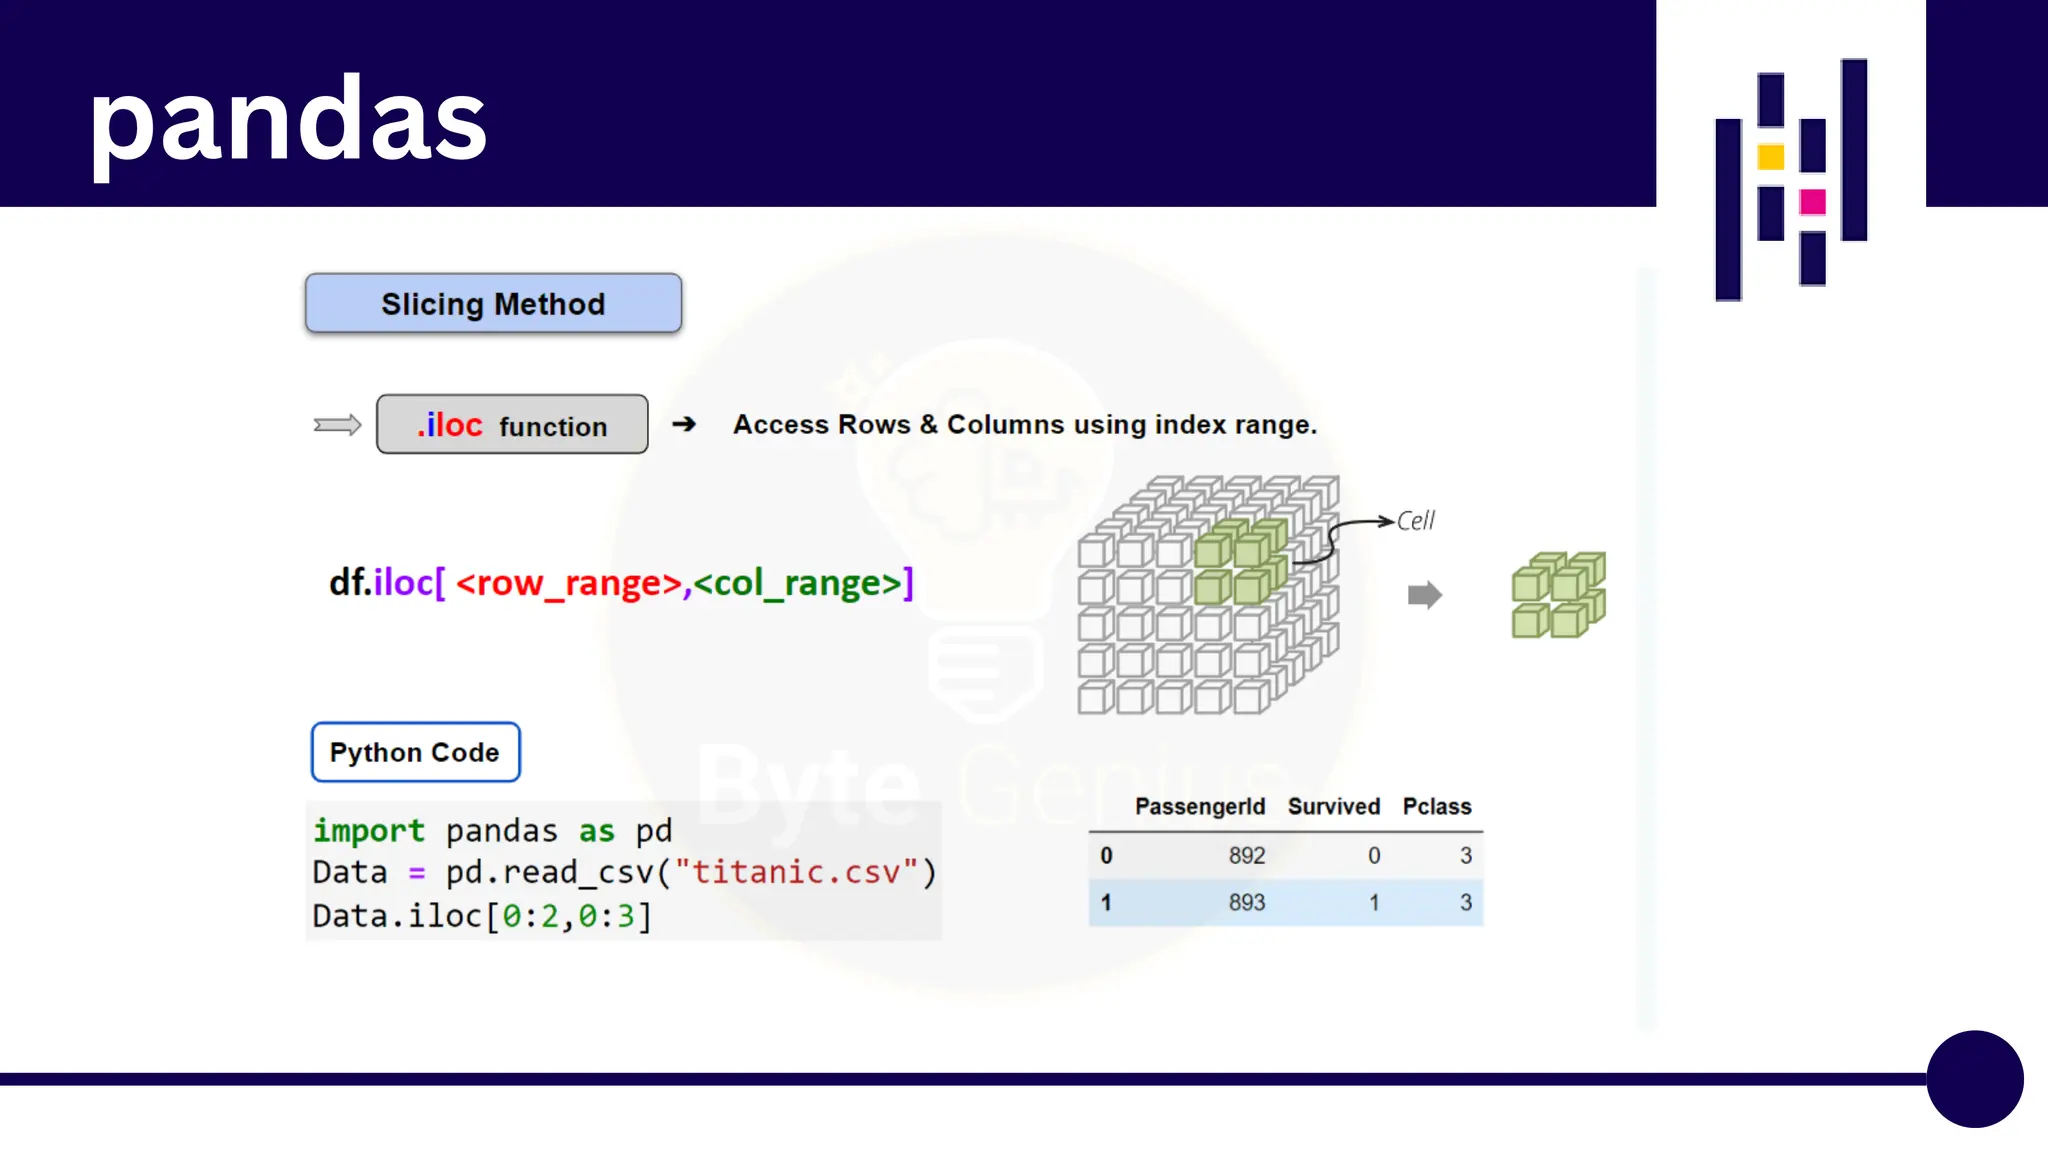Click the Pclass column header
This screenshot has width=2048, height=1152.
(x=1437, y=806)
